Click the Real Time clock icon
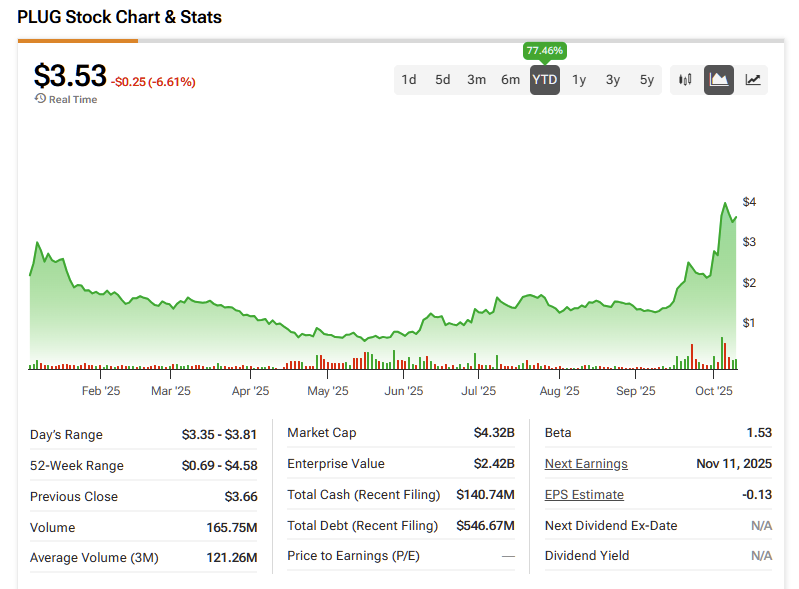The width and height of the screenshot is (799, 589). pos(40,99)
